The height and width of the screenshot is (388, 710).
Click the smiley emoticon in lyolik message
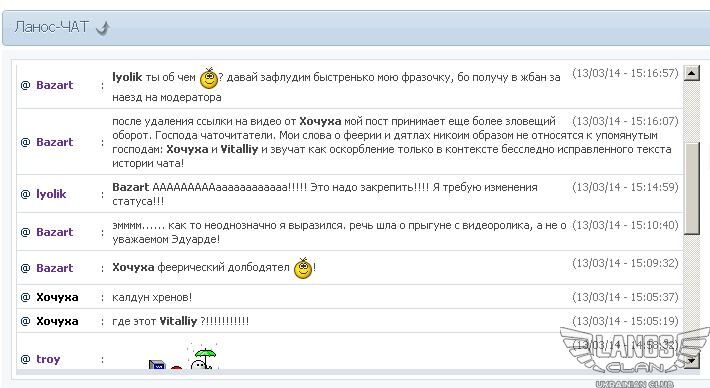pyautogui.click(x=209, y=78)
